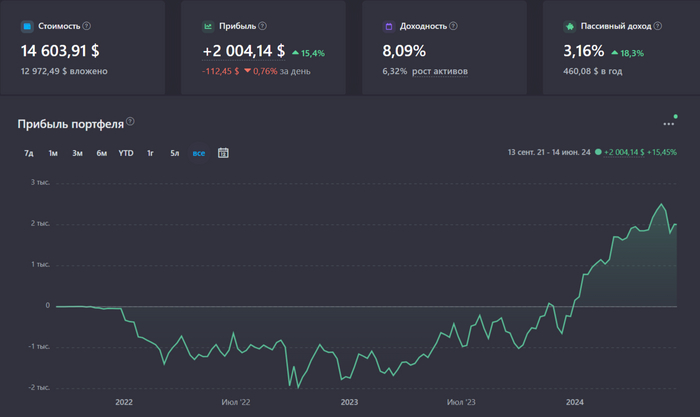Switch chart to 3м period
The height and width of the screenshot is (417, 700).
tap(77, 153)
